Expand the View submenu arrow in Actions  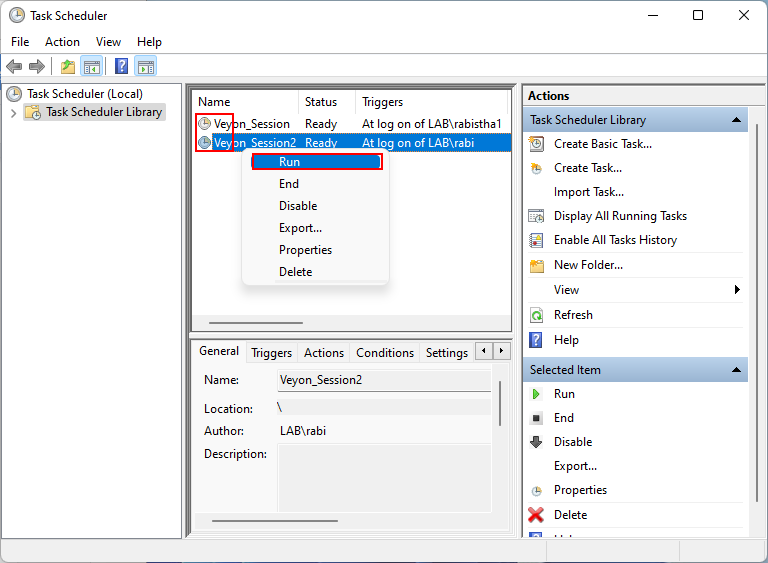[x=737, y=290]
